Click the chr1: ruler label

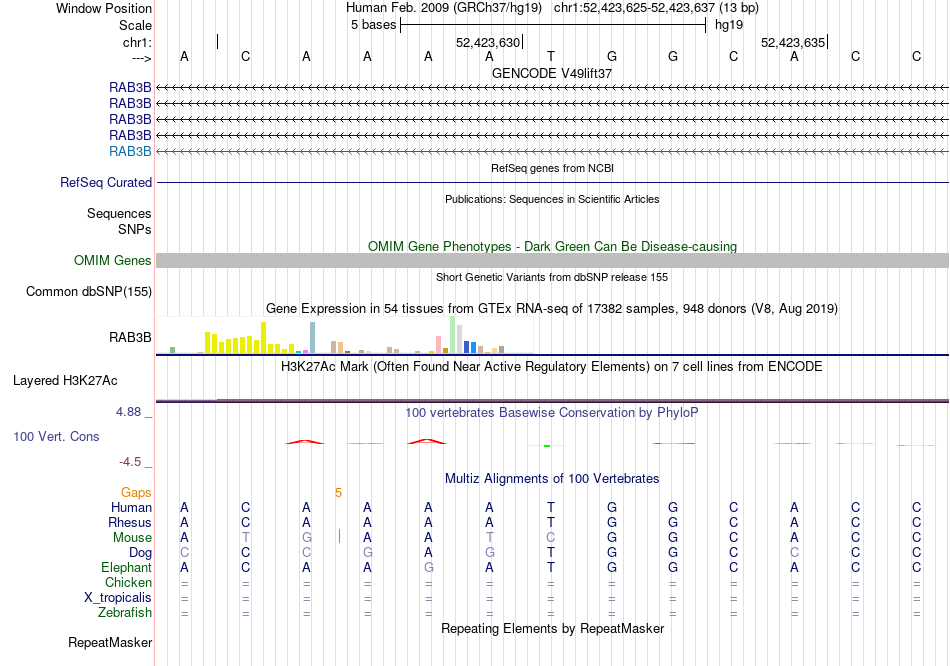(x=138, y=42)
